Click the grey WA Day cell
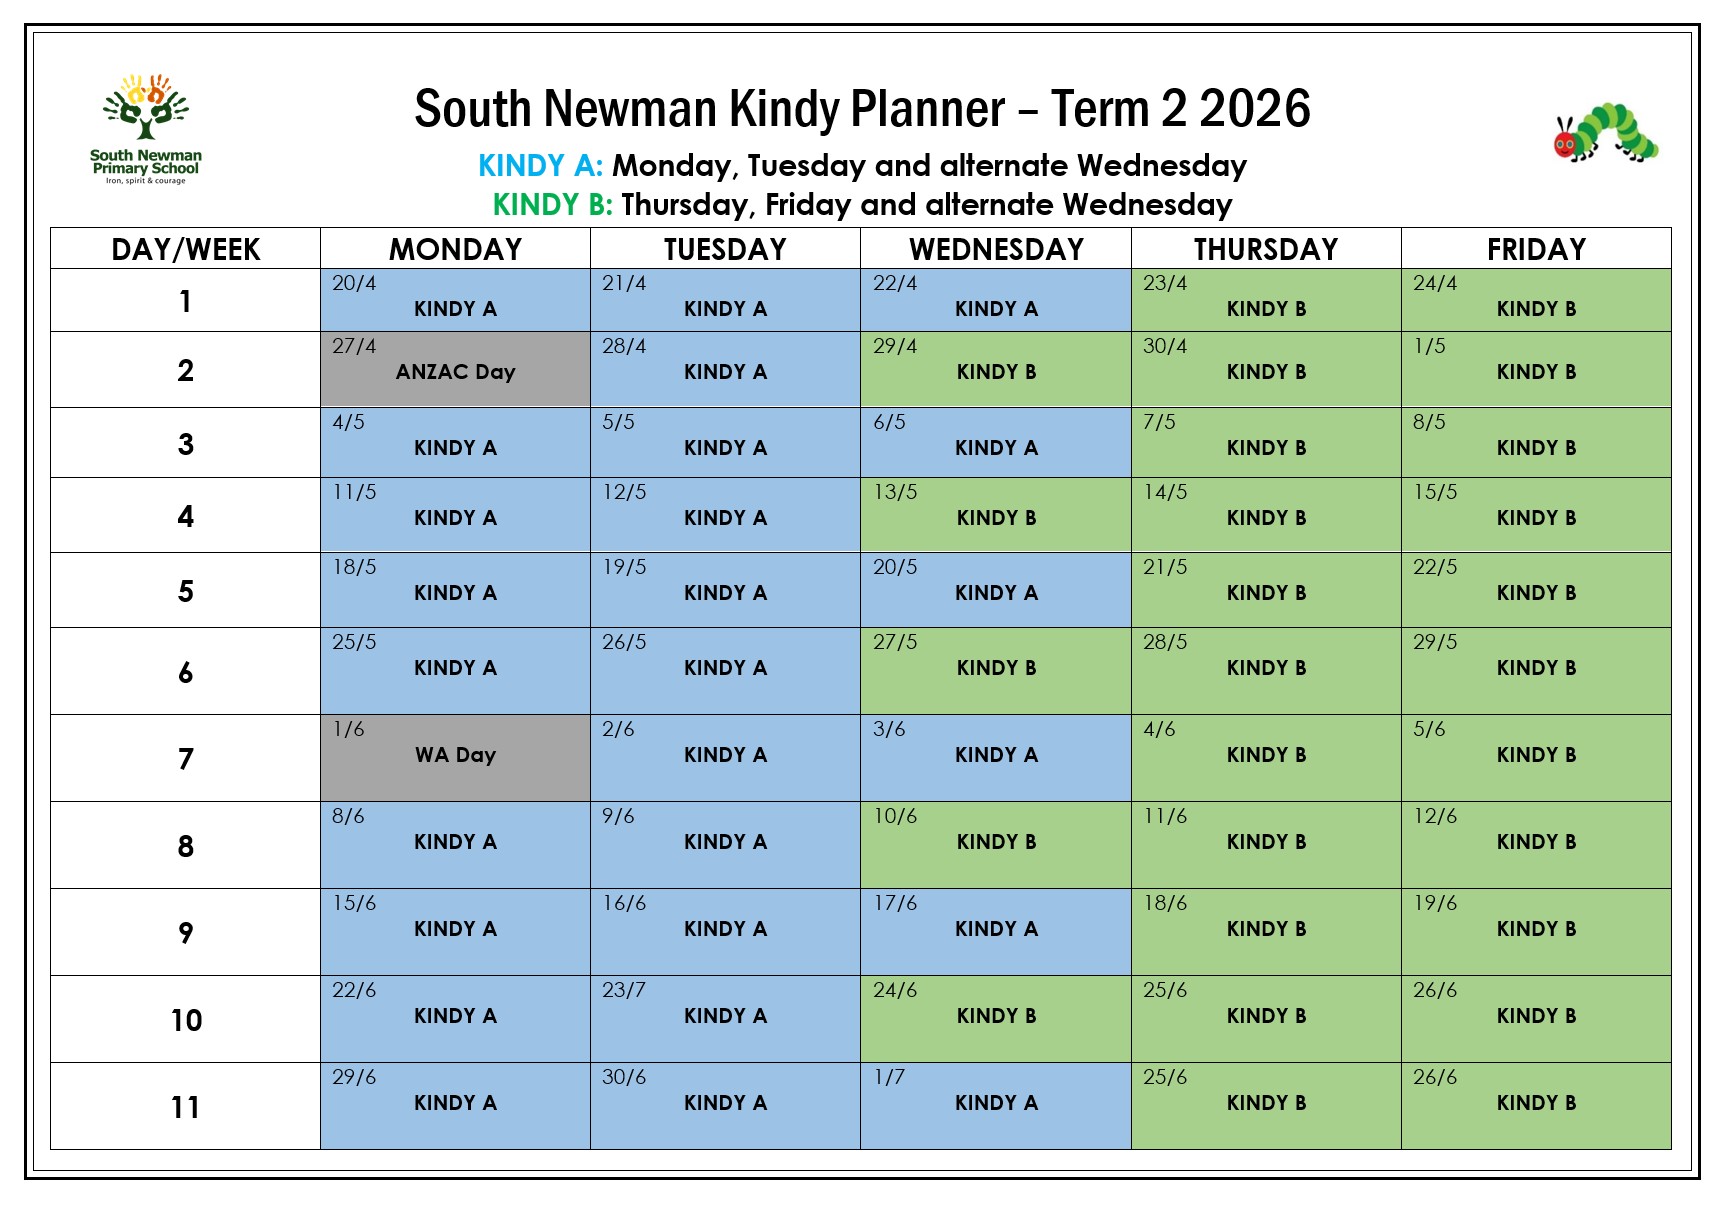This screenshot has height=1206, width=1728. coord(455,757)
